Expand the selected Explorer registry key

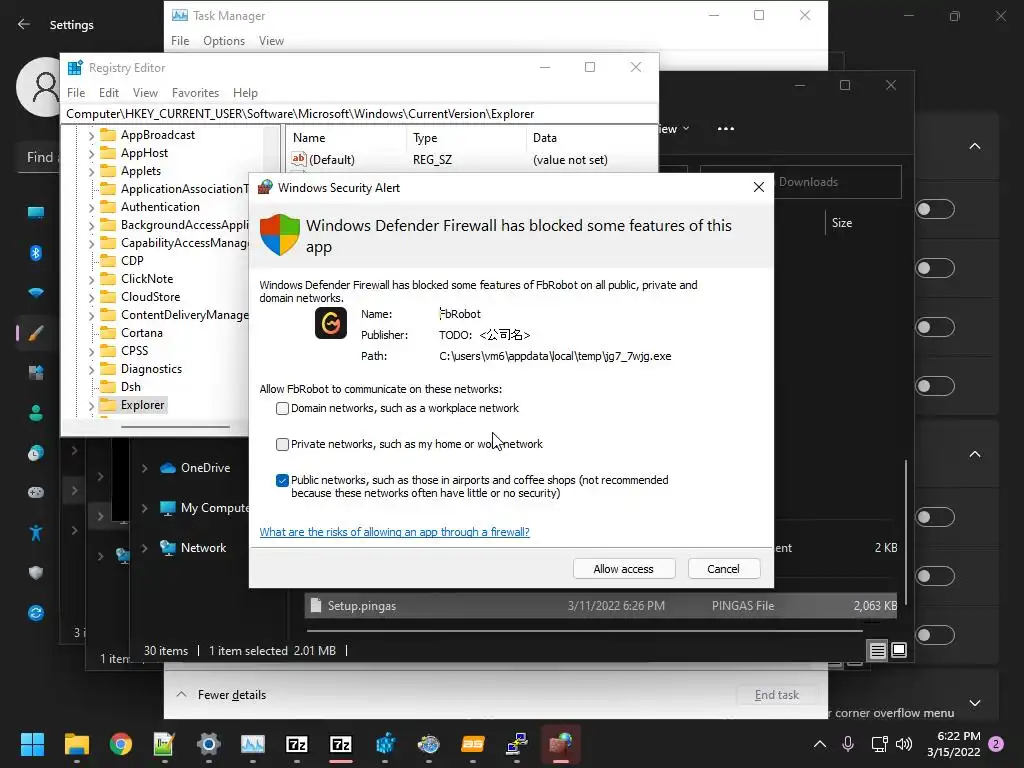(x=91, y=406)
